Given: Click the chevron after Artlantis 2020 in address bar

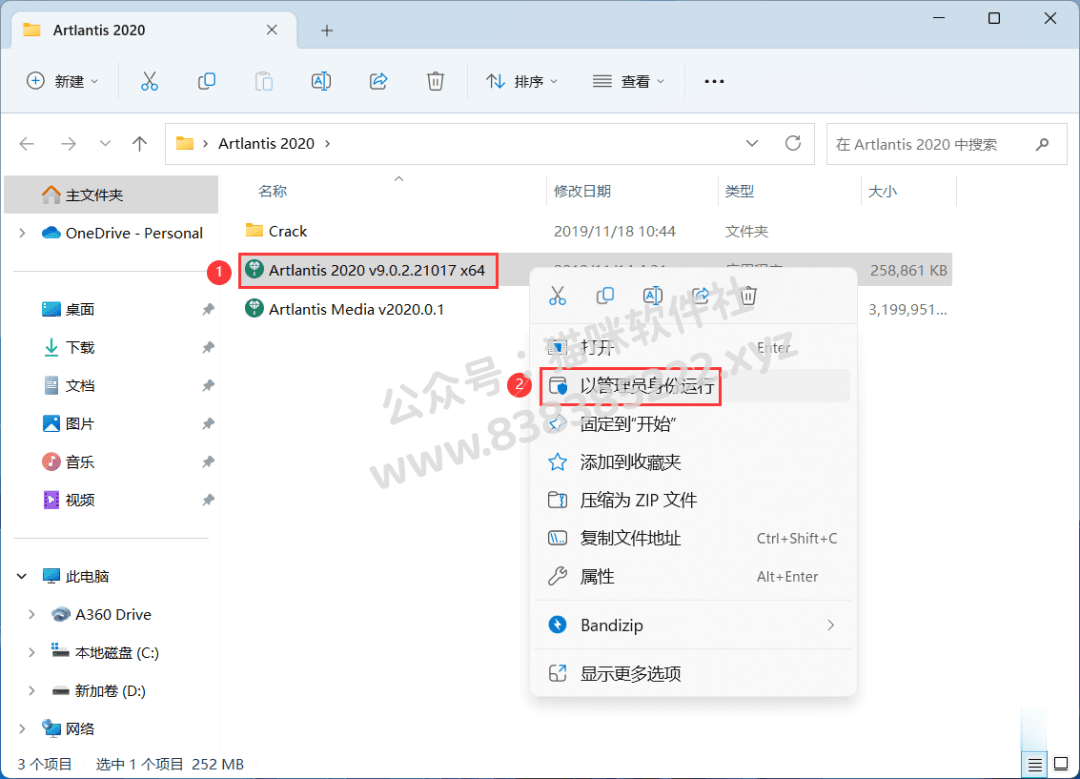Looking at the screenshot, I should point(328,143).
